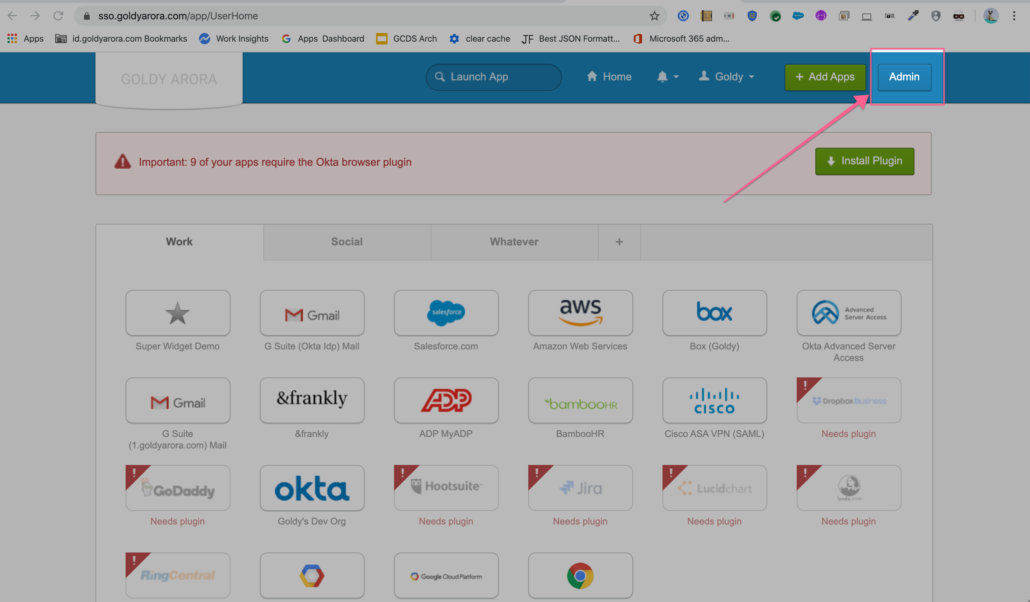Bookmark this page with the star icon
The image size is (1030, 602).
(x=654, y=16)
